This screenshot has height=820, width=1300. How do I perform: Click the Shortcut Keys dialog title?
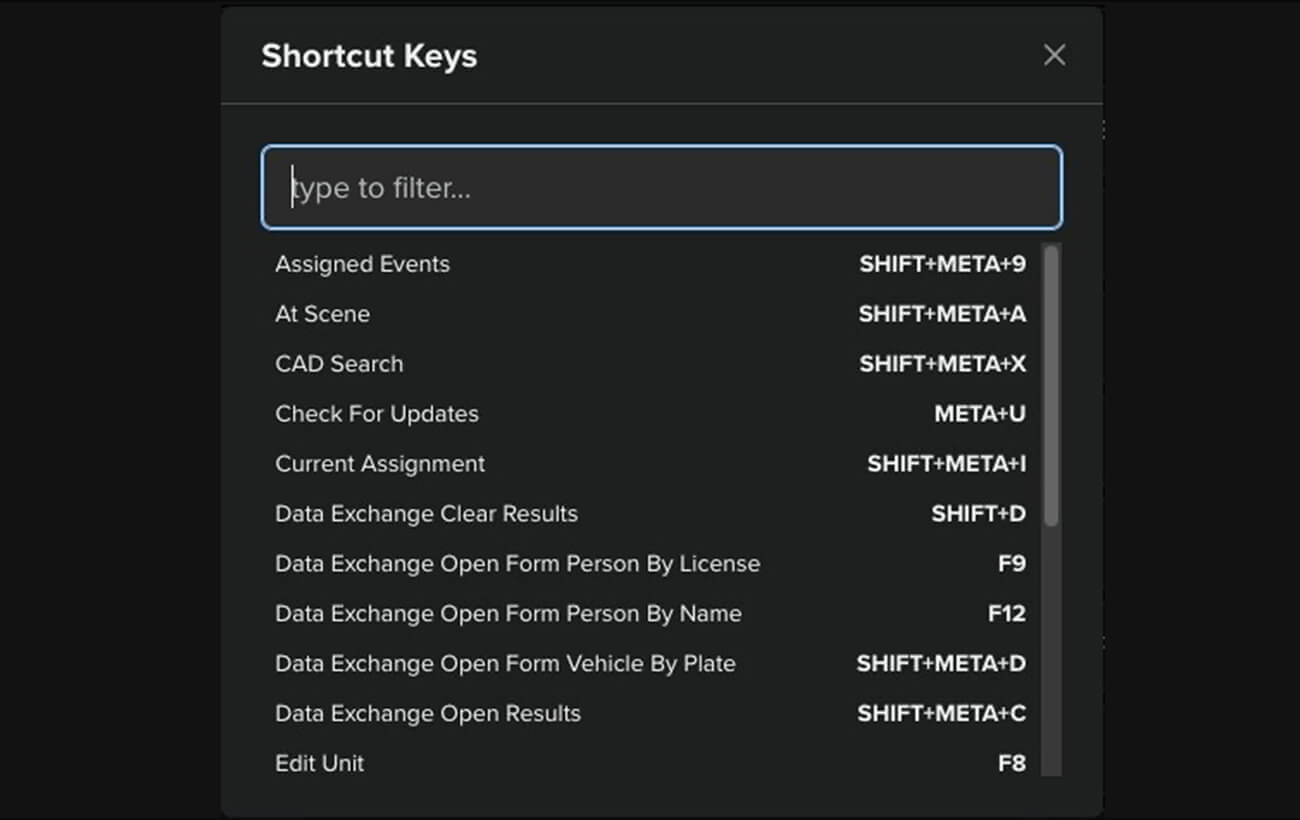(369, 56)
